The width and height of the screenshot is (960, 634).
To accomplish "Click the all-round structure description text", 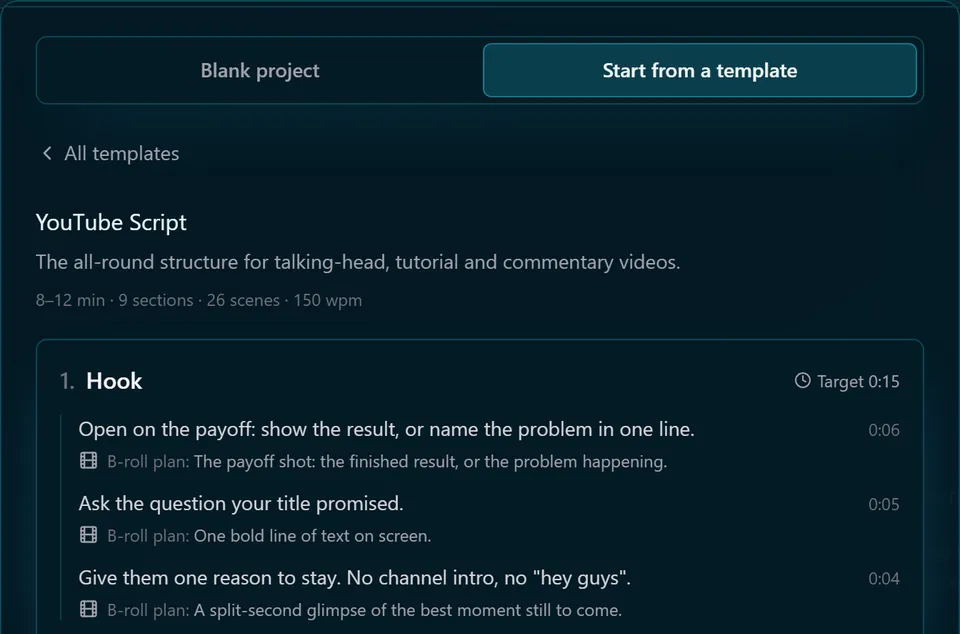I will click(x=358, y=263).
